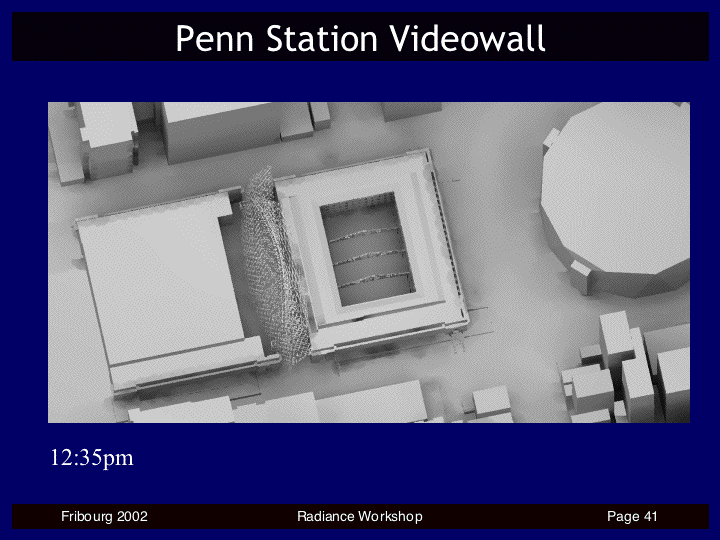Select the small block building, bottom center

tap(492, 402)
